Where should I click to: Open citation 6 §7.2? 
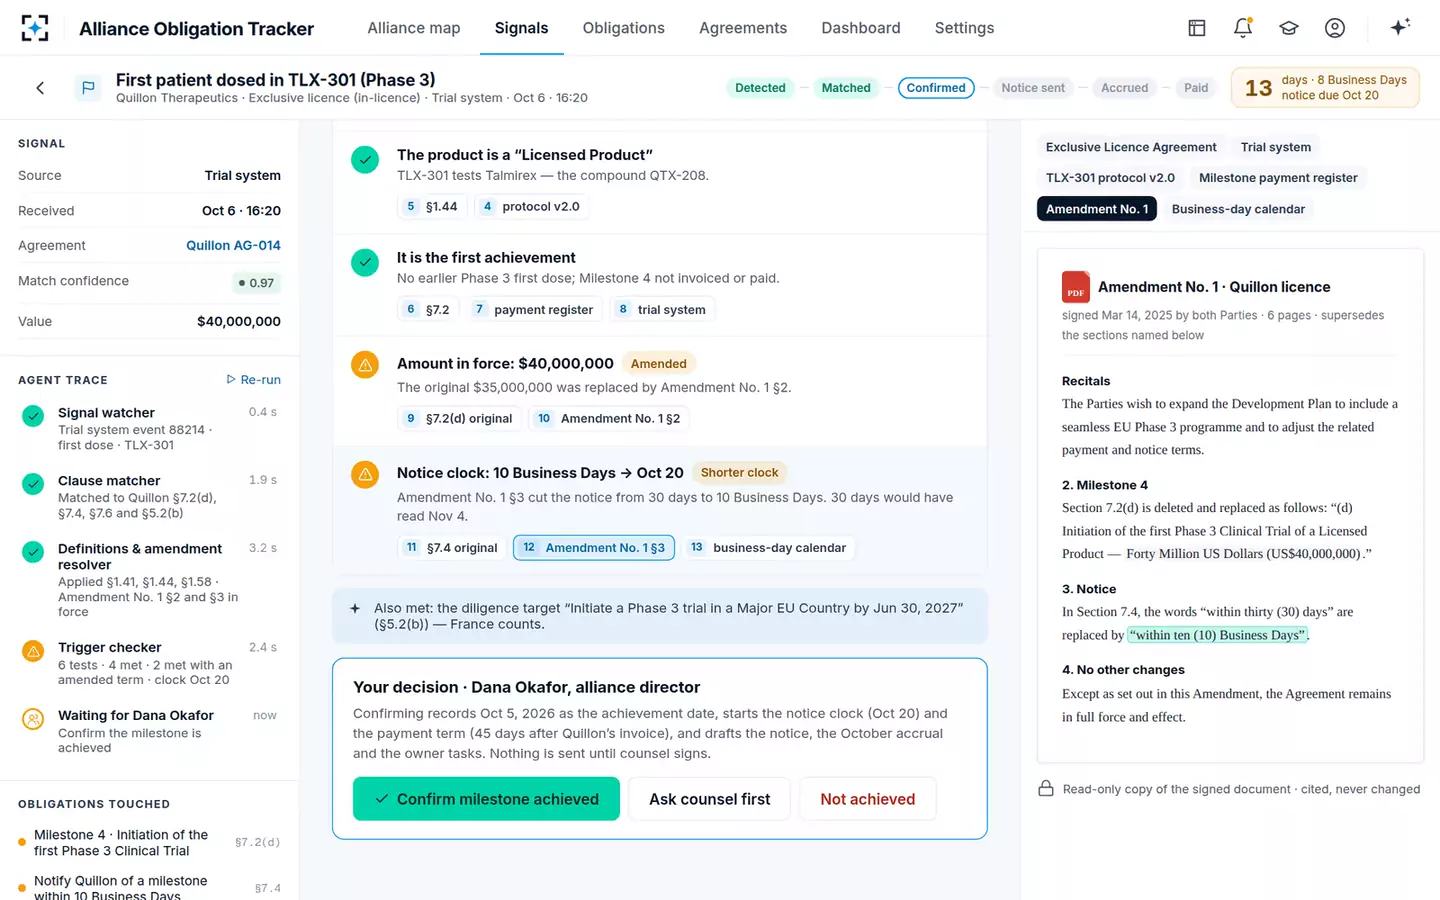[428, 310]
